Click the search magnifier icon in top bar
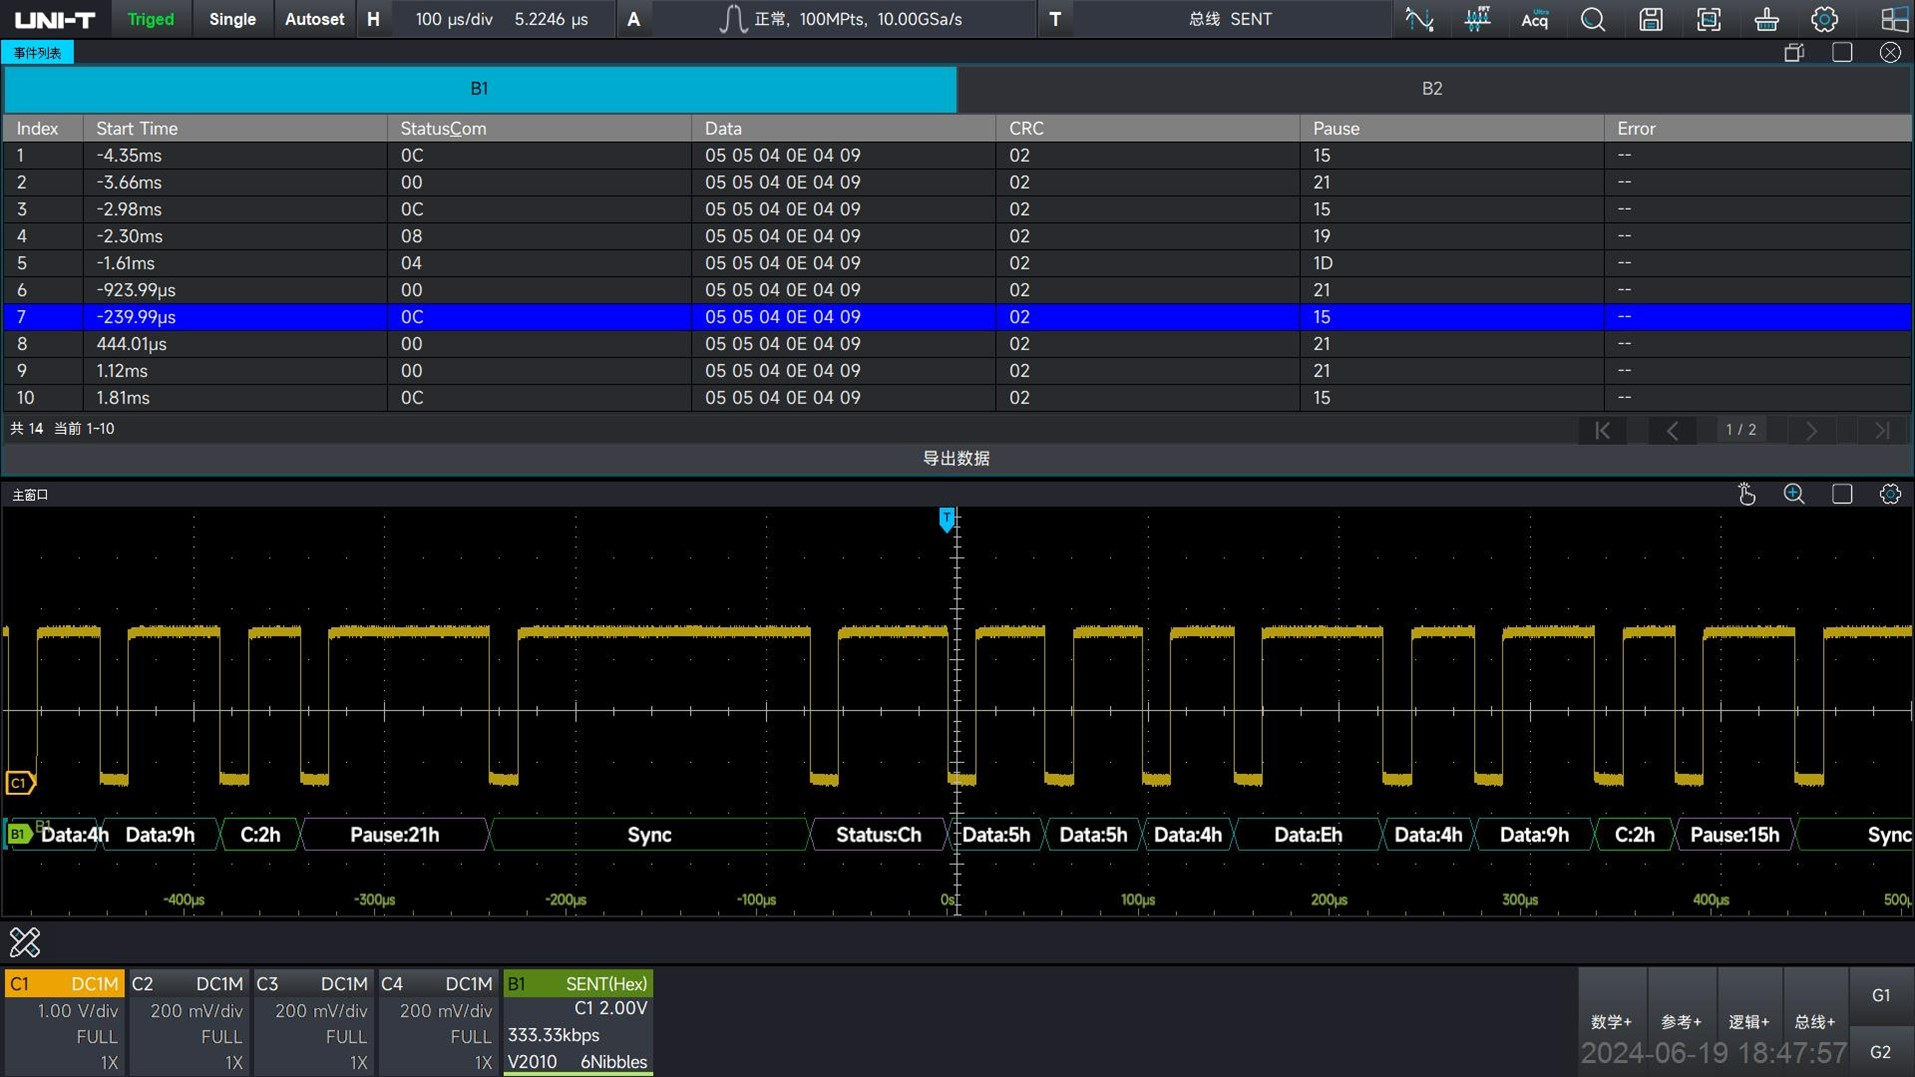1915x1077 pixels. [x=1593, y=19]
